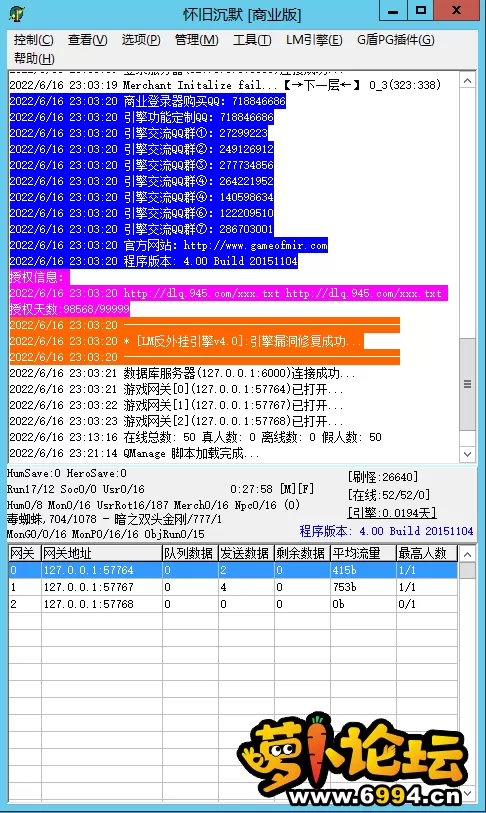
Task: Click the 毒蜘蛛 monster status line
Action: click(114, 519)
